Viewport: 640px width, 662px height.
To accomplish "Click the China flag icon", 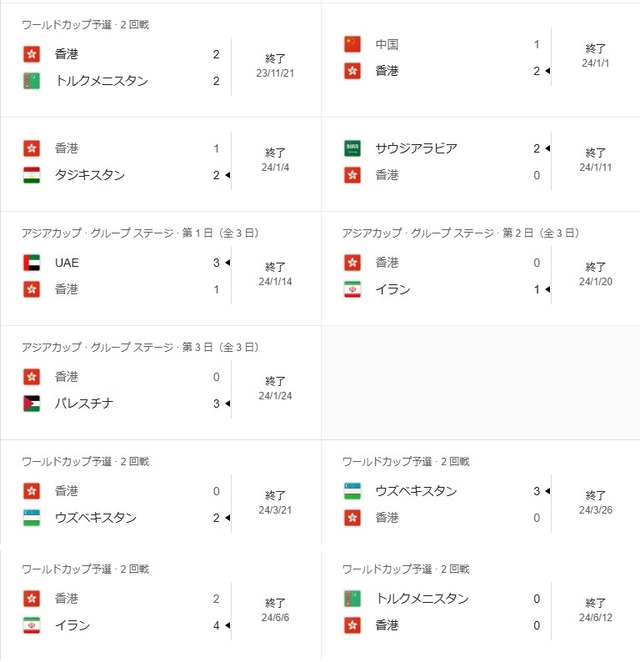I will (352, 44).
